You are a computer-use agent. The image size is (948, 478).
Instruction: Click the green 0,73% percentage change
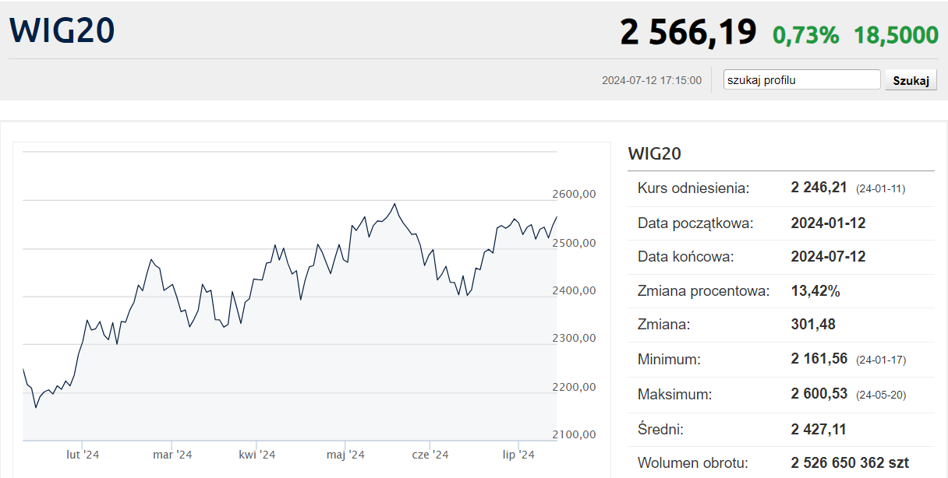tap(805, 35)
